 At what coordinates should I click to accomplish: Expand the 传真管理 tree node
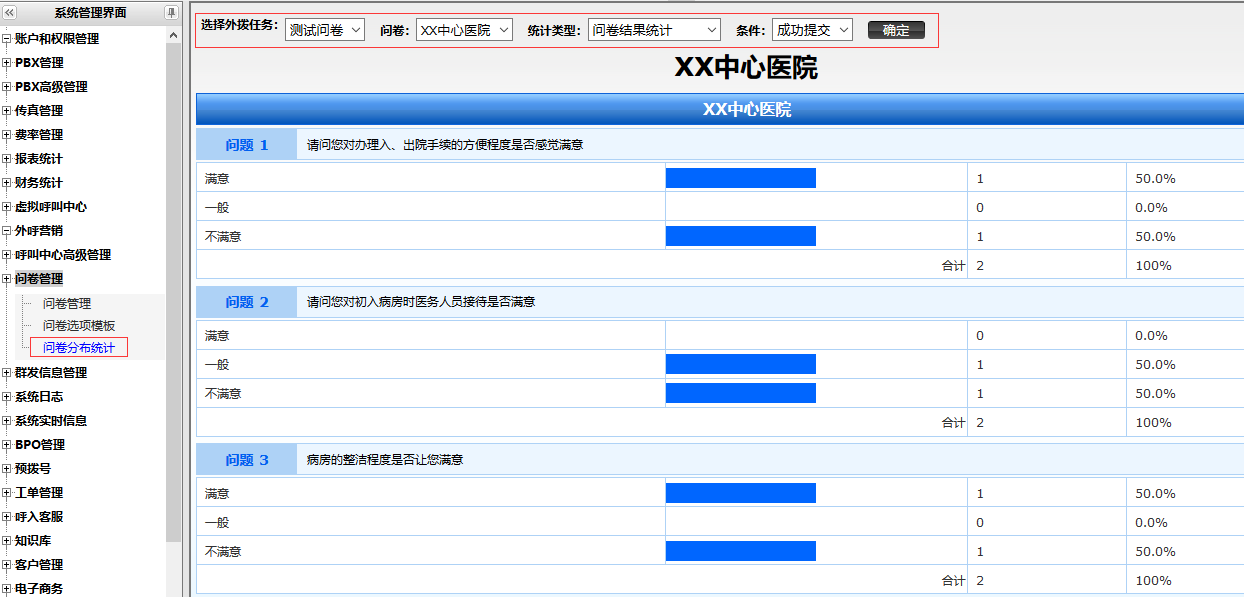(x=6, y=111)
